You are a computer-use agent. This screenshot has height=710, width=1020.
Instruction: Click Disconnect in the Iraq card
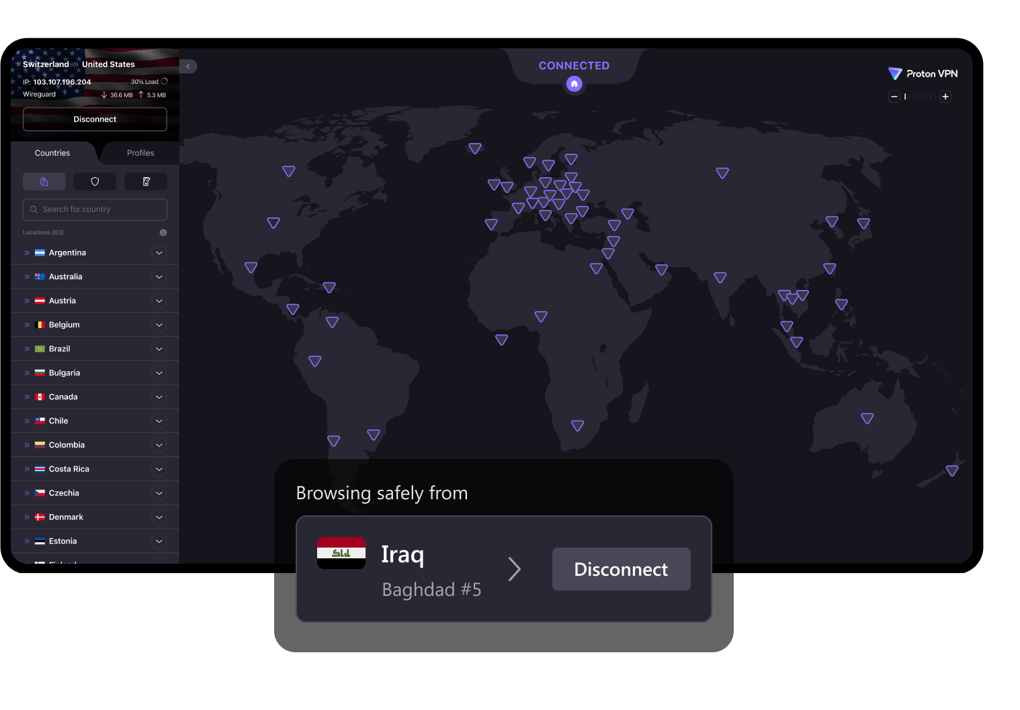[x=621, y=569]
